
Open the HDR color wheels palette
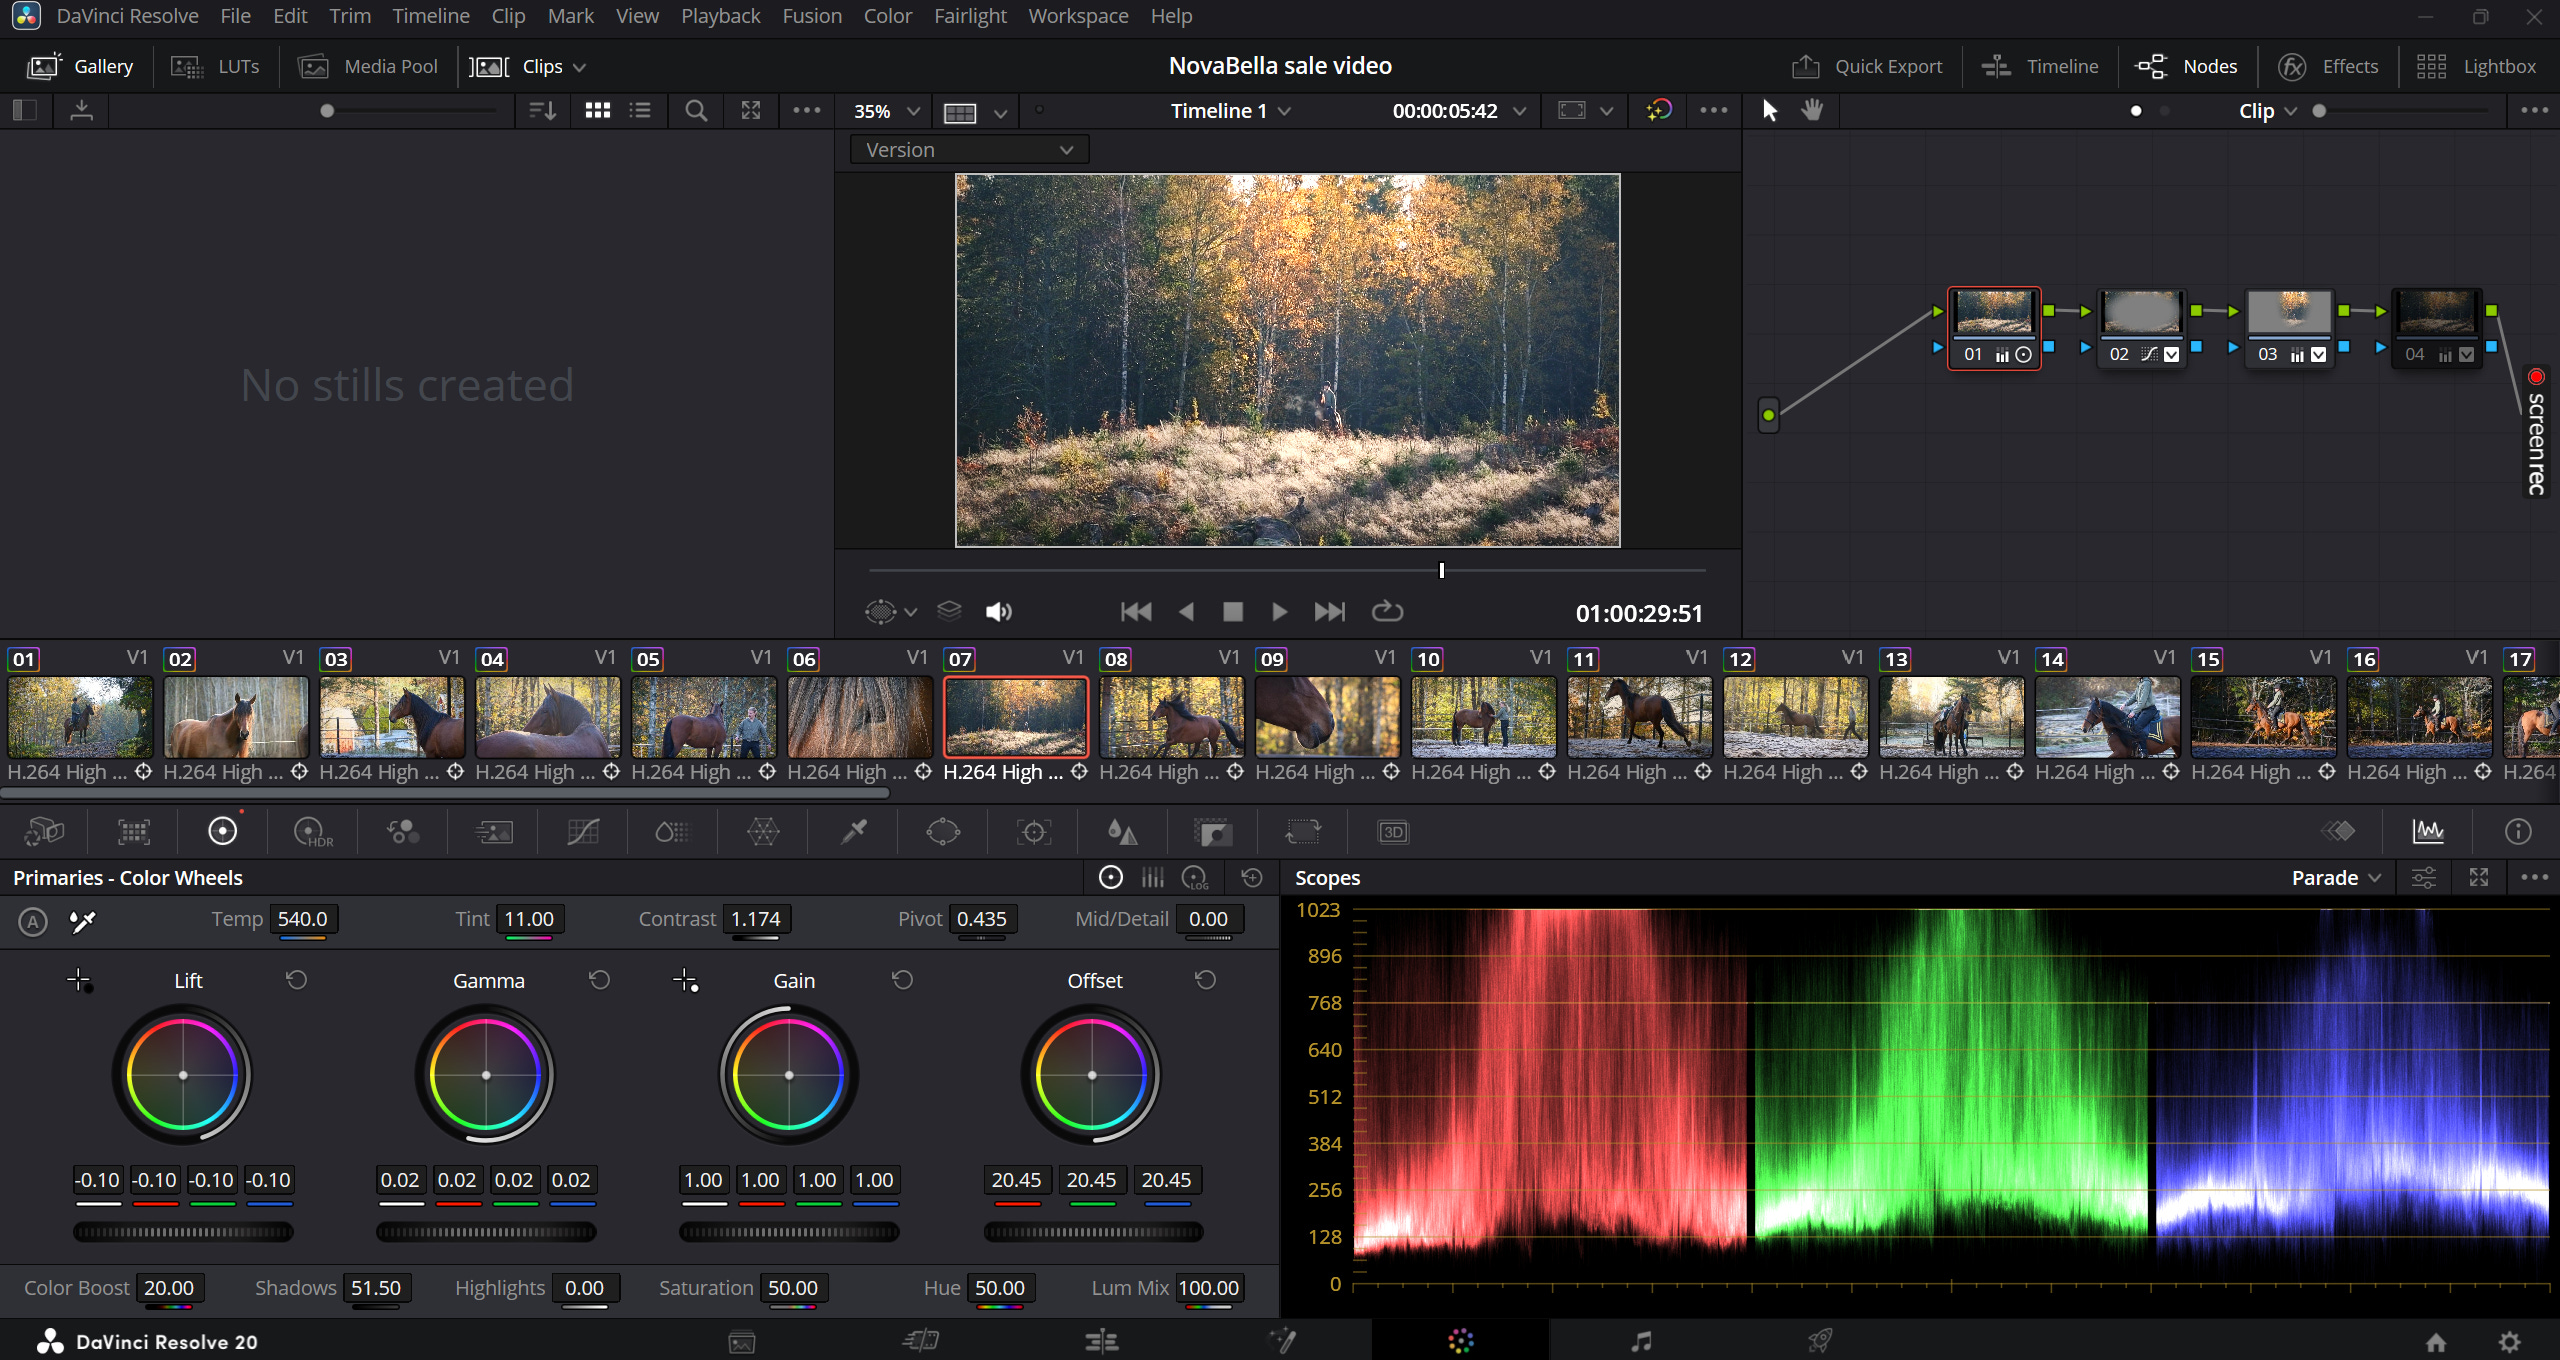point(313,832)
